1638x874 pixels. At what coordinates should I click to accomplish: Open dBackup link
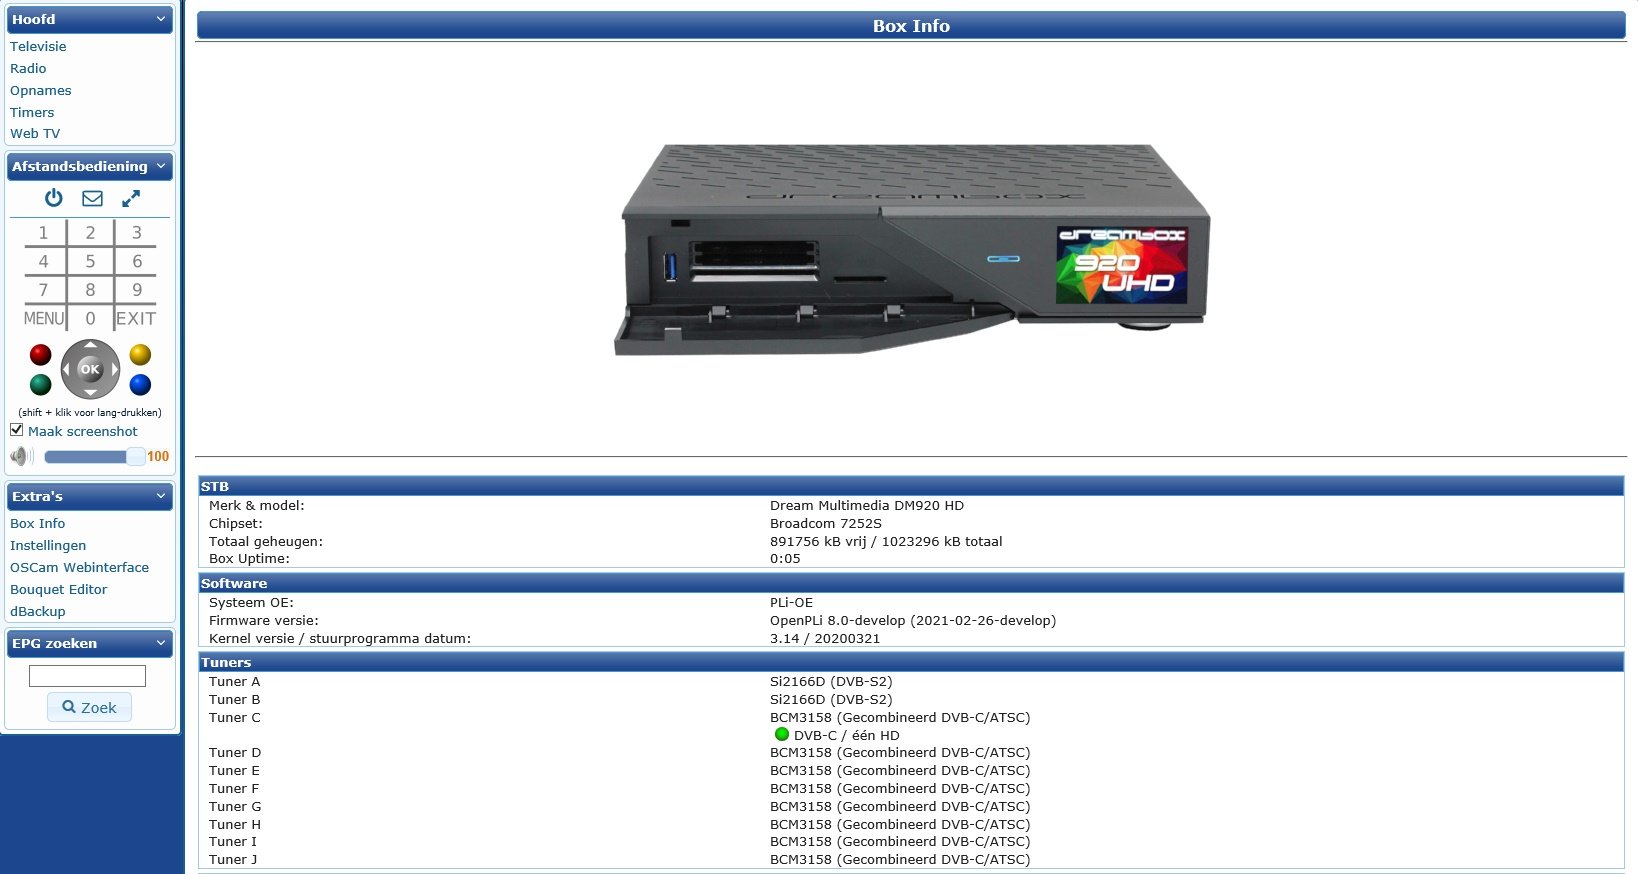click(x=38, y=612)
